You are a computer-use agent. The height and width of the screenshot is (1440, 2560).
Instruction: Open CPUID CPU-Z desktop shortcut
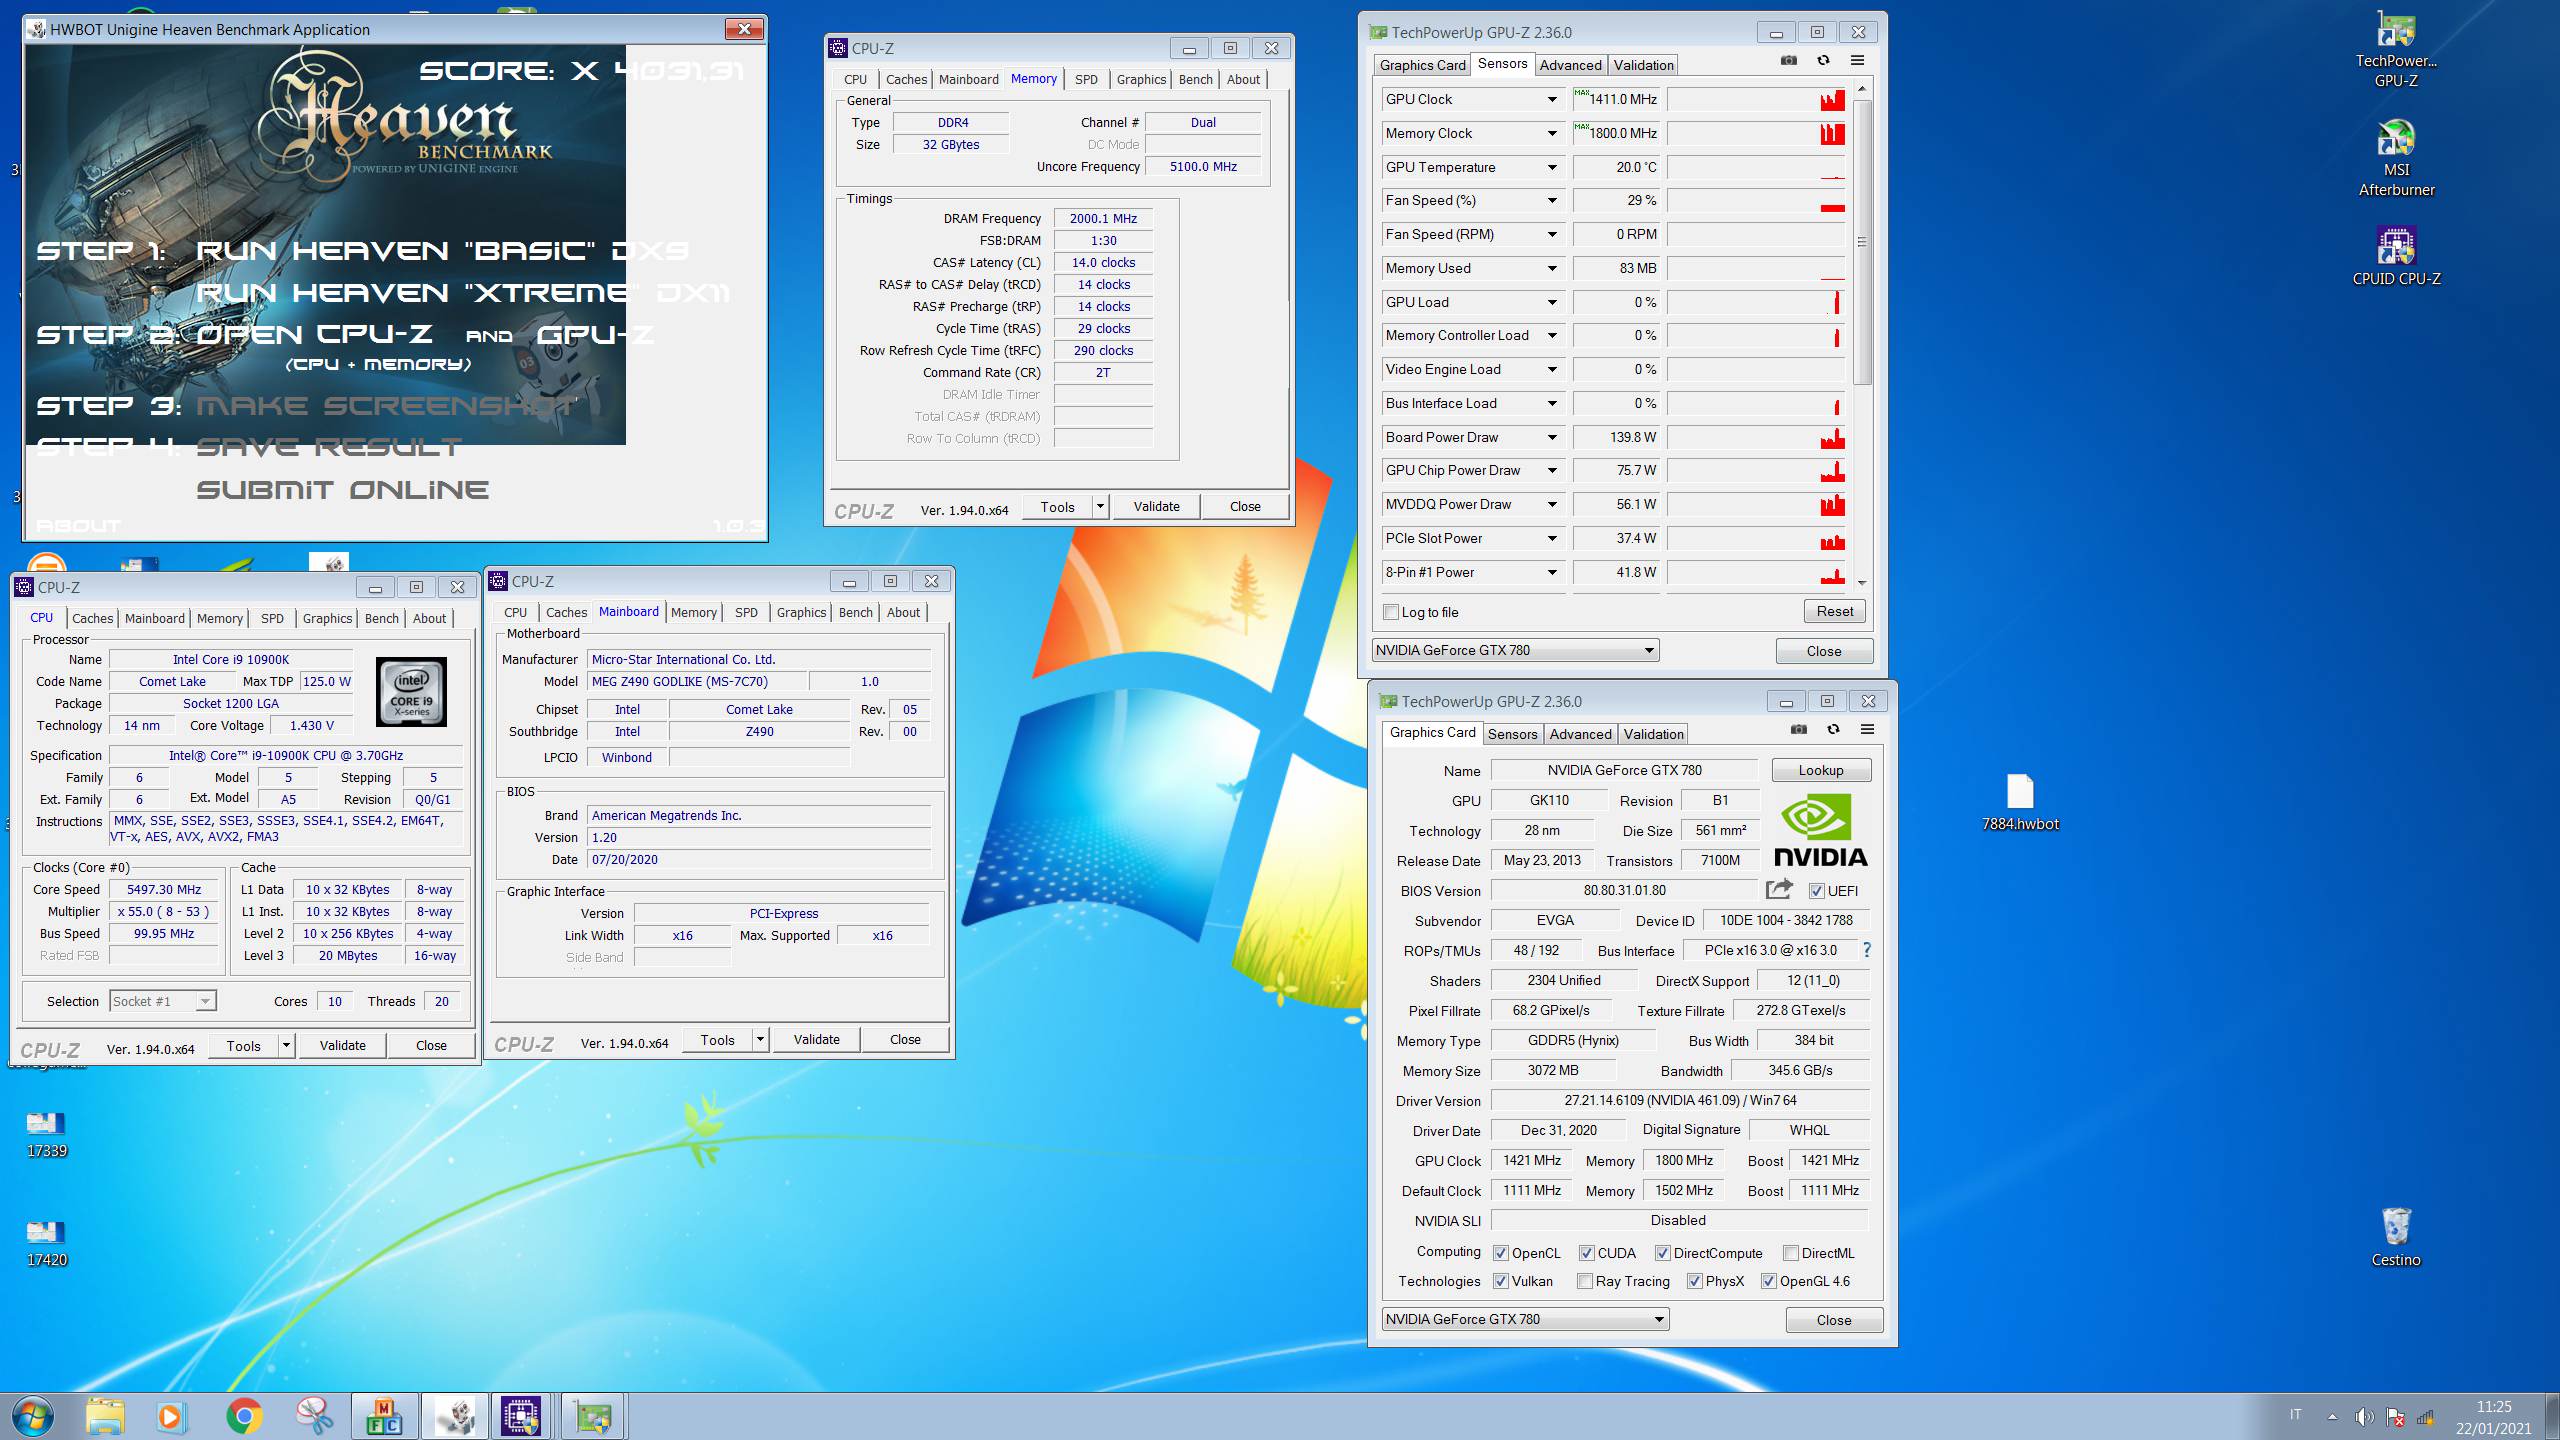pos(2396,257)
